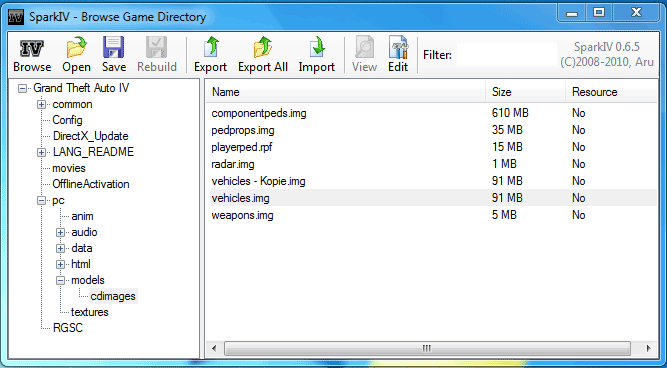Collapse the models folder
Screen dimensions: 667x368
tap(60, 280)
